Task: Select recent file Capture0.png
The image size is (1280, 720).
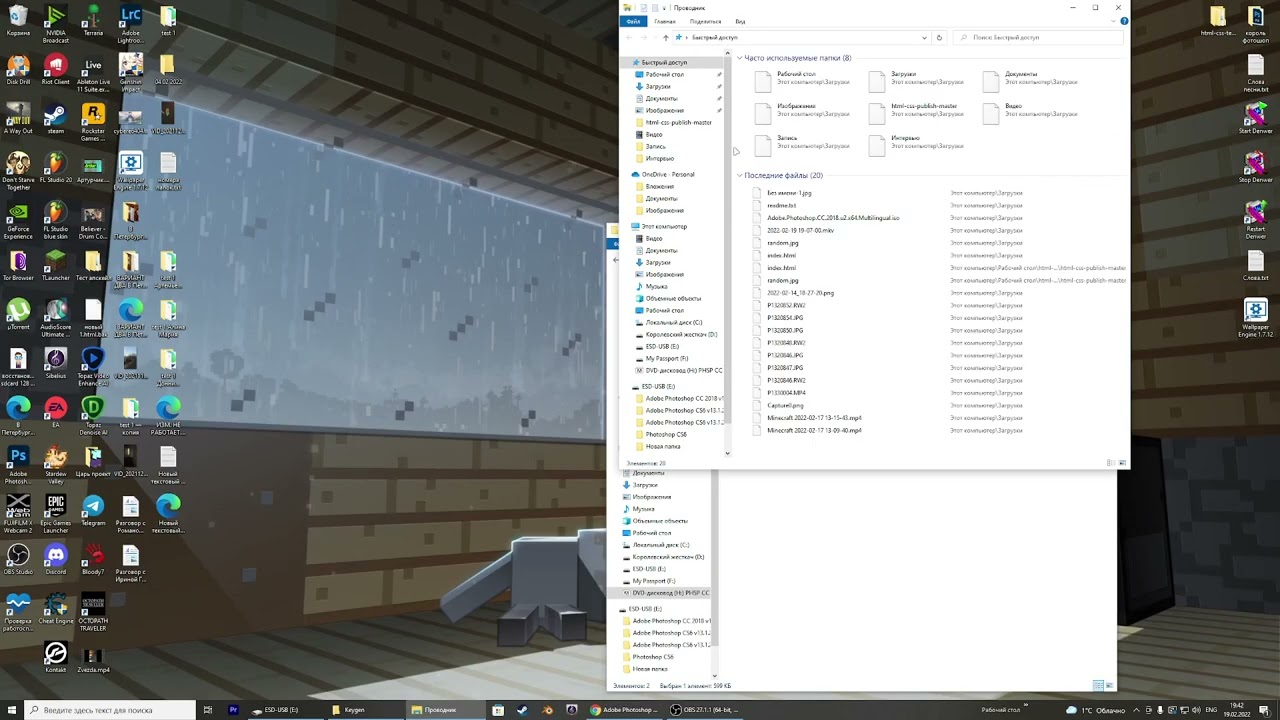Action: click(784, 405)
